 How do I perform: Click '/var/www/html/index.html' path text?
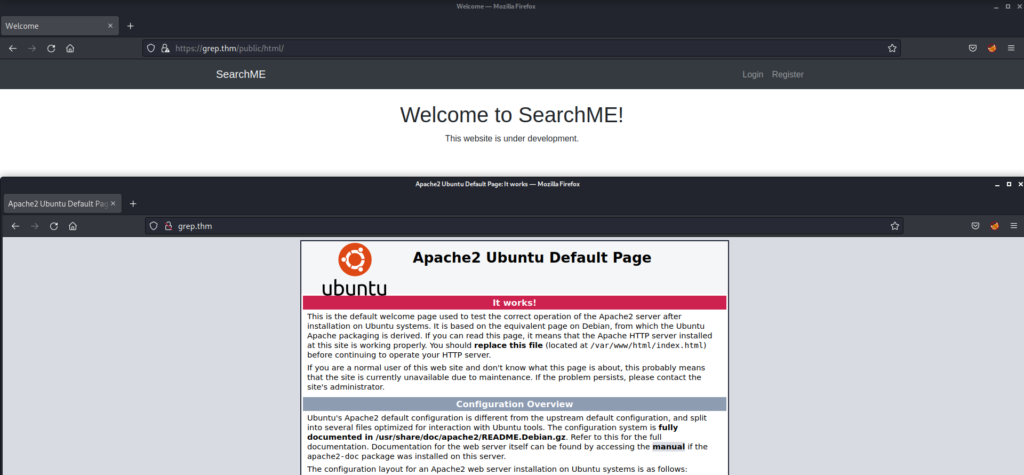point(647,345)
